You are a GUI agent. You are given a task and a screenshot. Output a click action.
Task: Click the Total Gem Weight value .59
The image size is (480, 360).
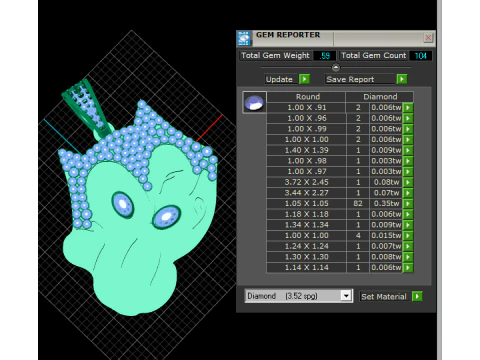click(324, 56)
